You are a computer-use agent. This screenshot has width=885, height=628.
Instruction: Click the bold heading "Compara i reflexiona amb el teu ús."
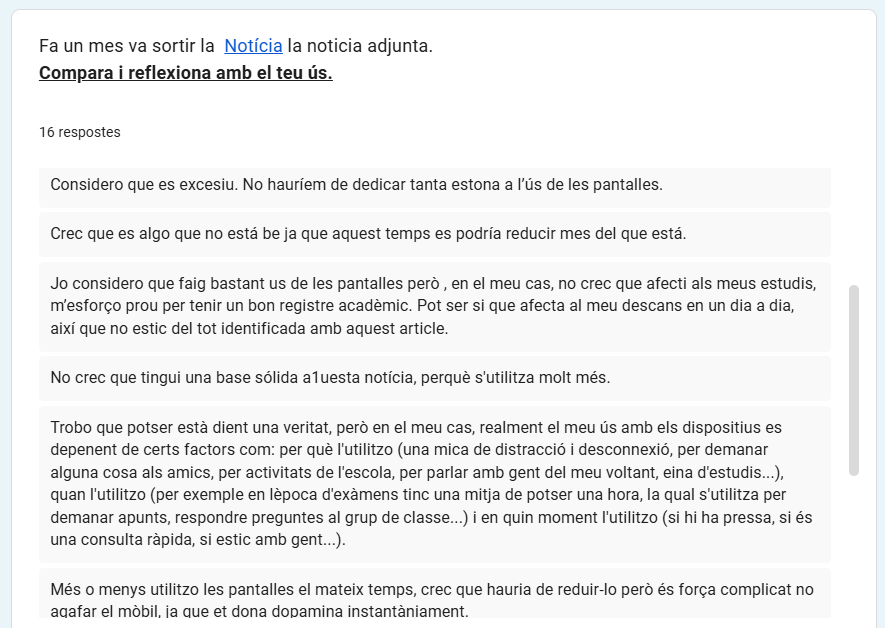coord(186,73)
